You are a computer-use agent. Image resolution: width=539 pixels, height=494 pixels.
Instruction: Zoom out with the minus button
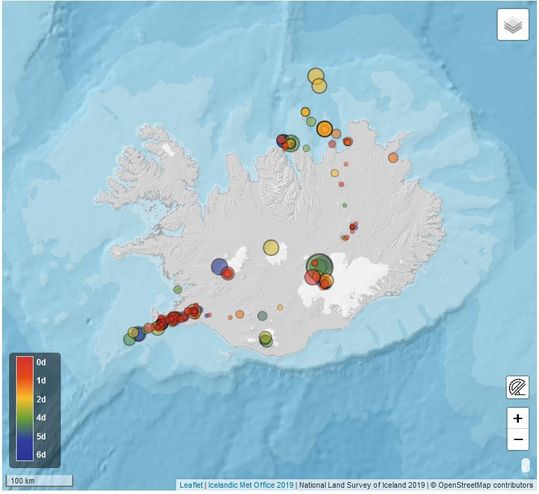[x=518, y=439]
